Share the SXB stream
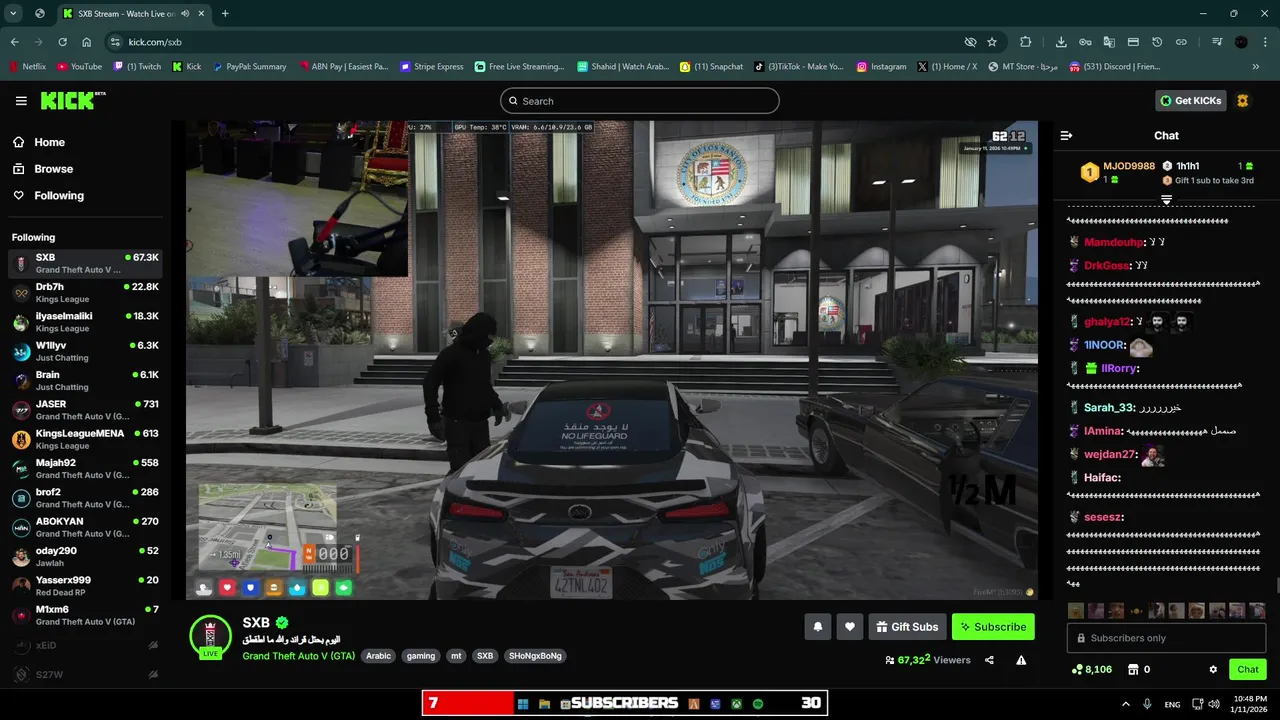 [x=989, y=660]
